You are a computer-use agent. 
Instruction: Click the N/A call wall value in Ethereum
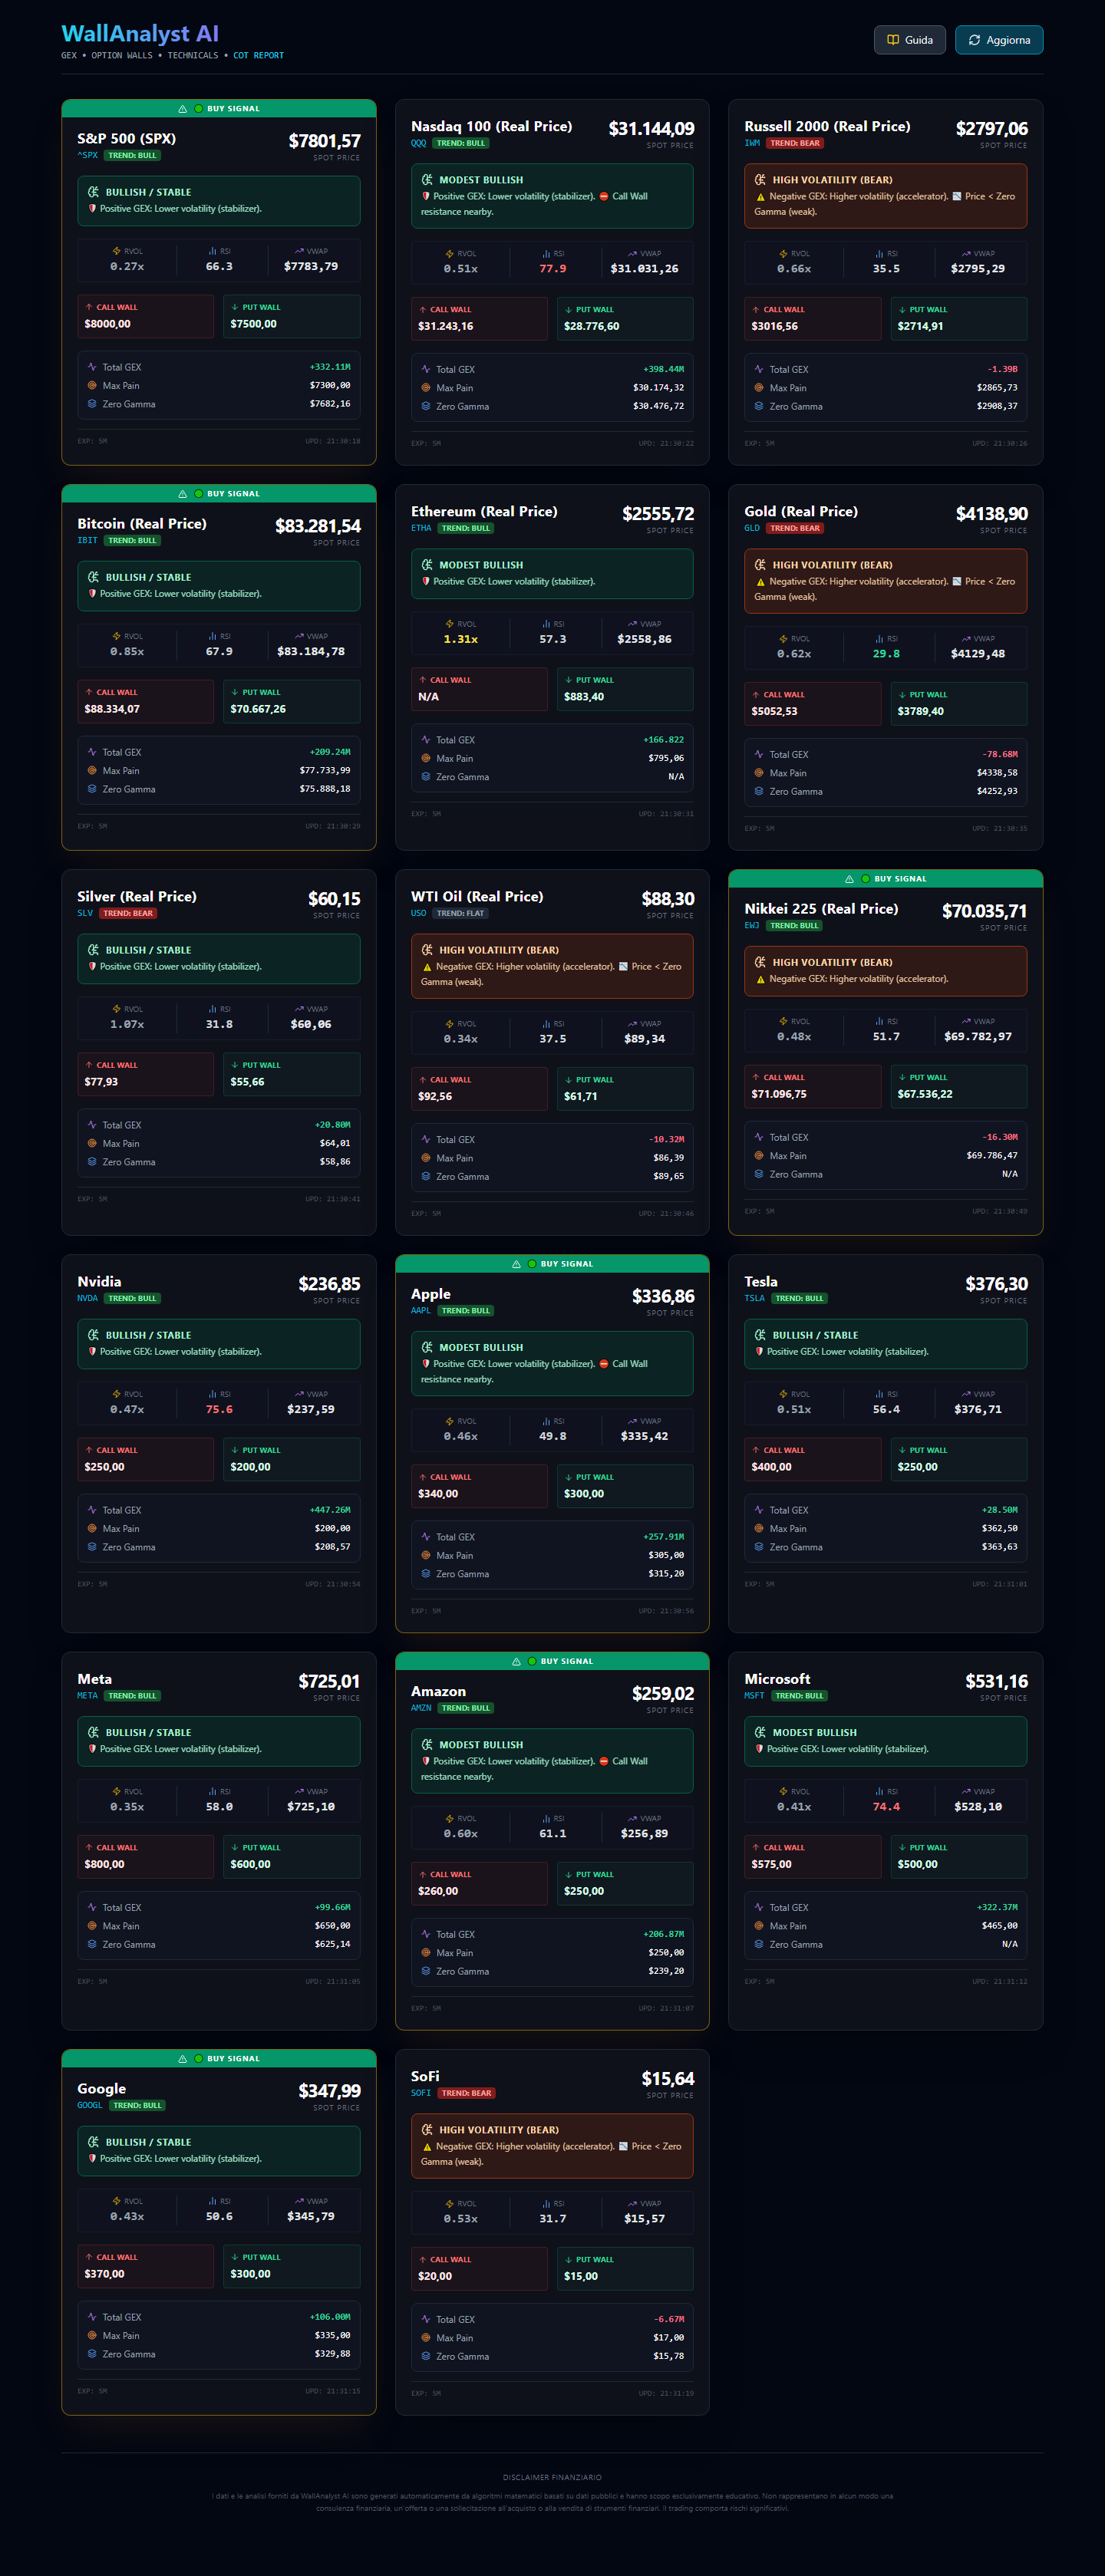click(x=428, y=697)
